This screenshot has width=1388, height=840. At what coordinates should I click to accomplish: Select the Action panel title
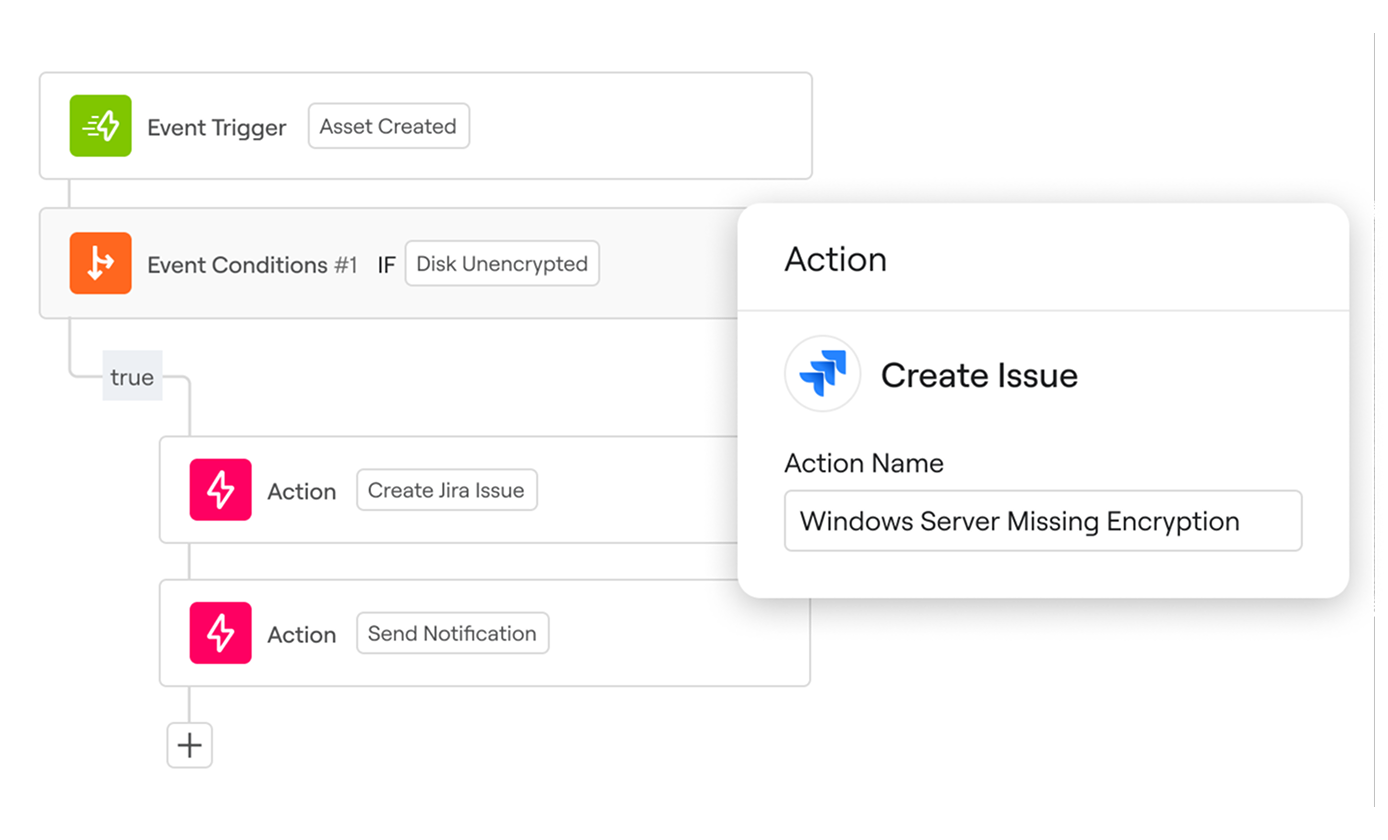[836, 259]
